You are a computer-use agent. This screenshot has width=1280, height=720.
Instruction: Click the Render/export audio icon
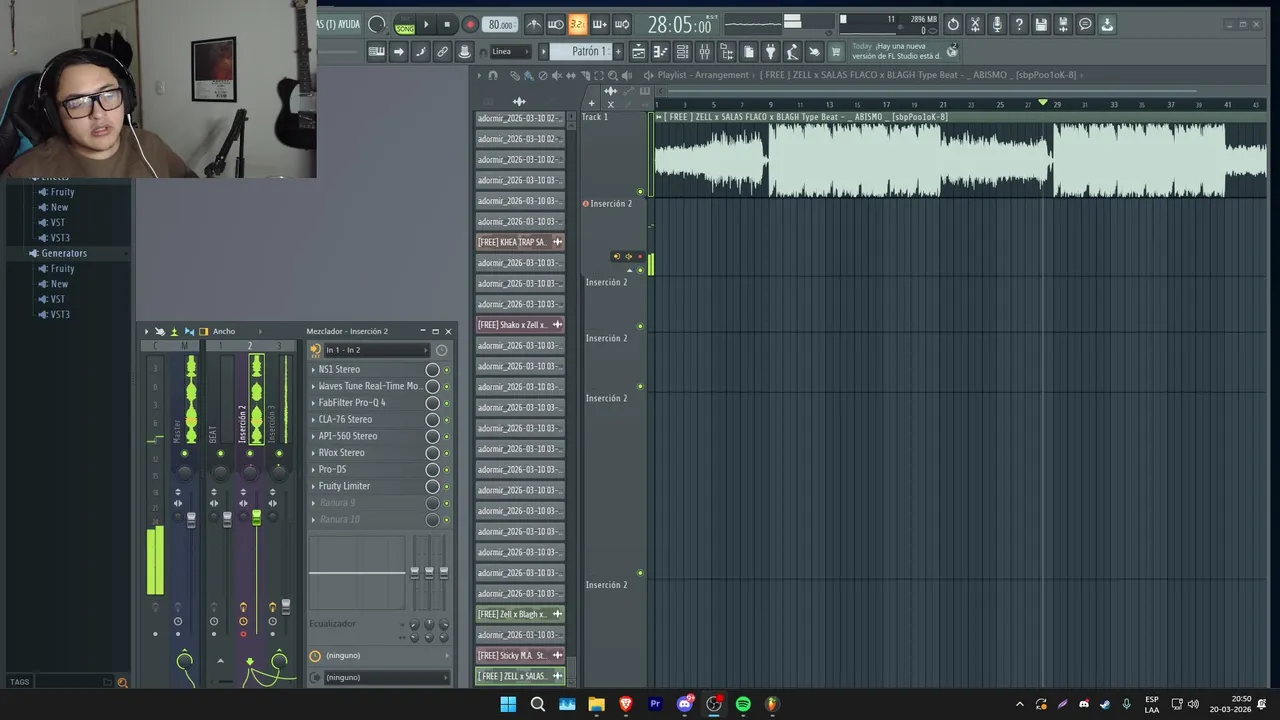(1063, 24)
